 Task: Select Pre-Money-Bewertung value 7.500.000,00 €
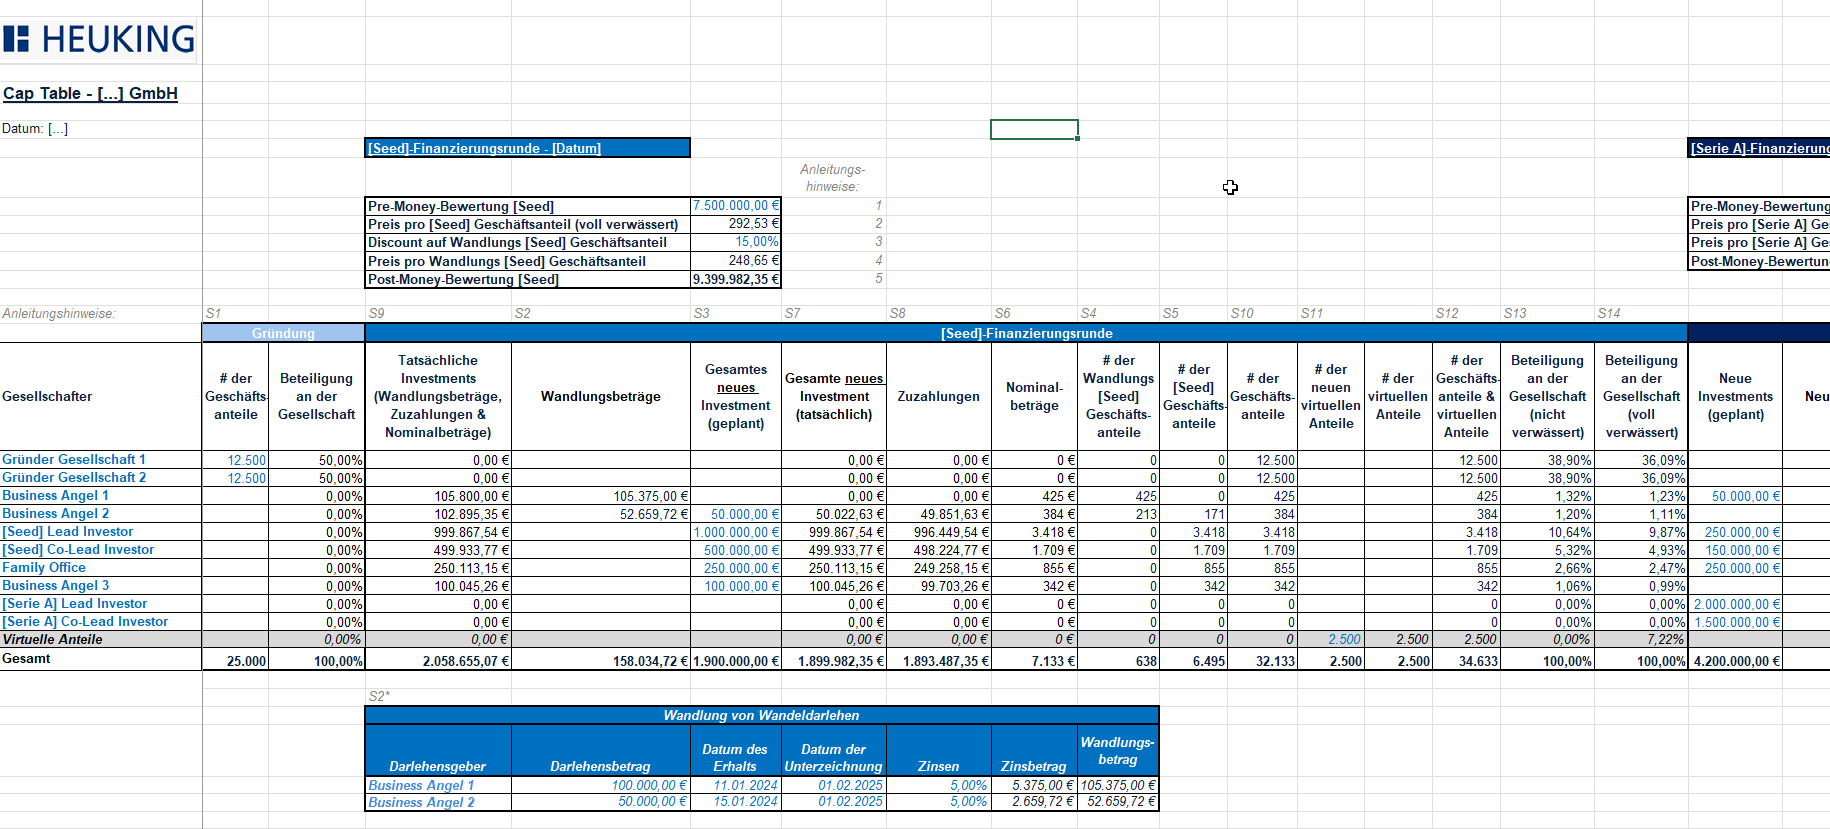735,206
